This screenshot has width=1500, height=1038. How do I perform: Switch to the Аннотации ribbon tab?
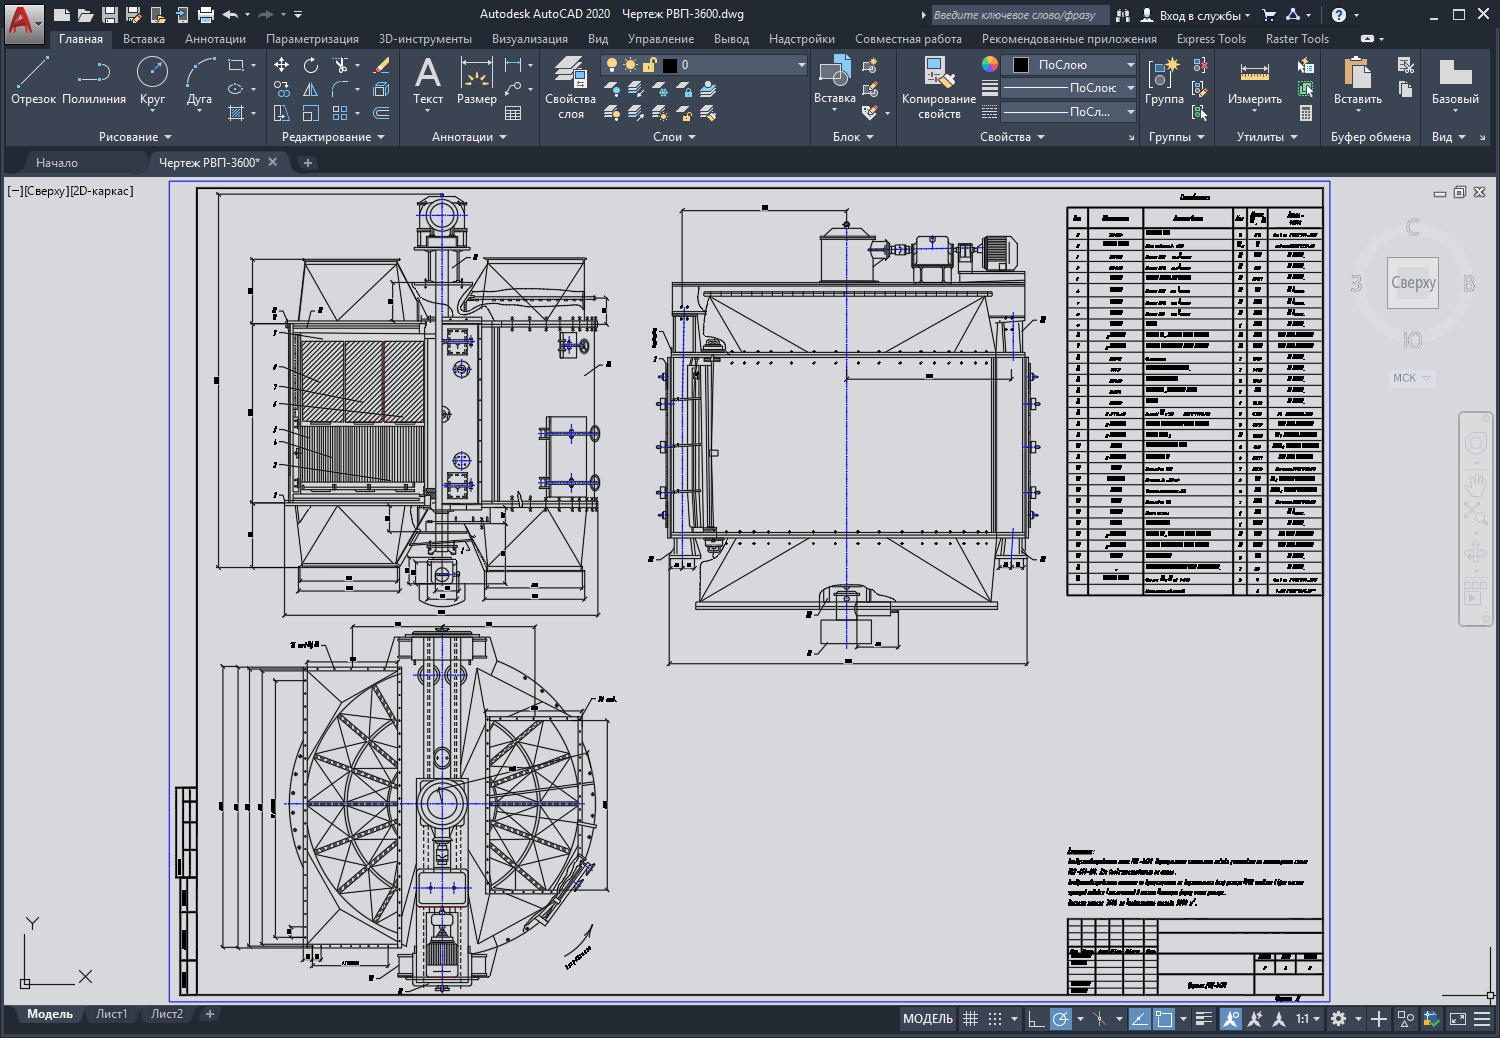(x=215, y=39)
